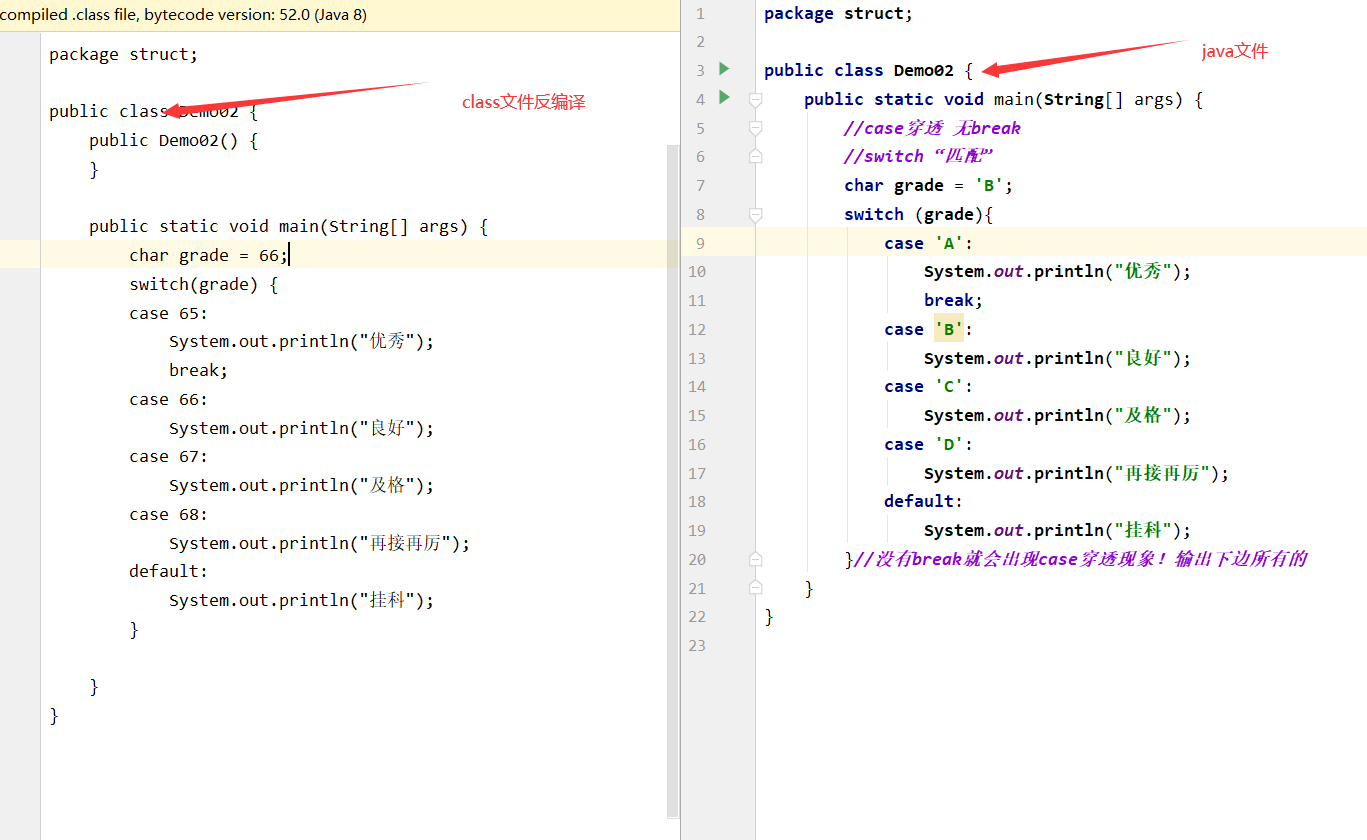Click 'switch (grade){' in the java source

click(918, 214)
